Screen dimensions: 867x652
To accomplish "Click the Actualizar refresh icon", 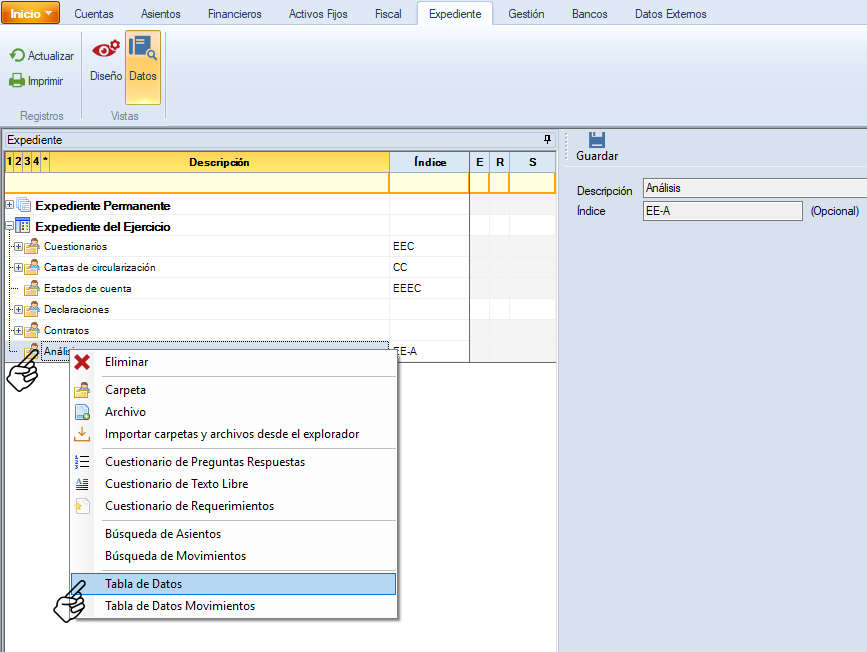I will click(x=17, y=56).
